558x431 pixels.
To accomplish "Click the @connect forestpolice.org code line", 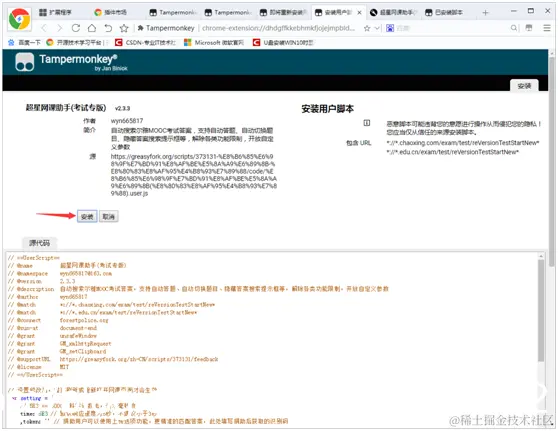I will click(x=58, y=320).
